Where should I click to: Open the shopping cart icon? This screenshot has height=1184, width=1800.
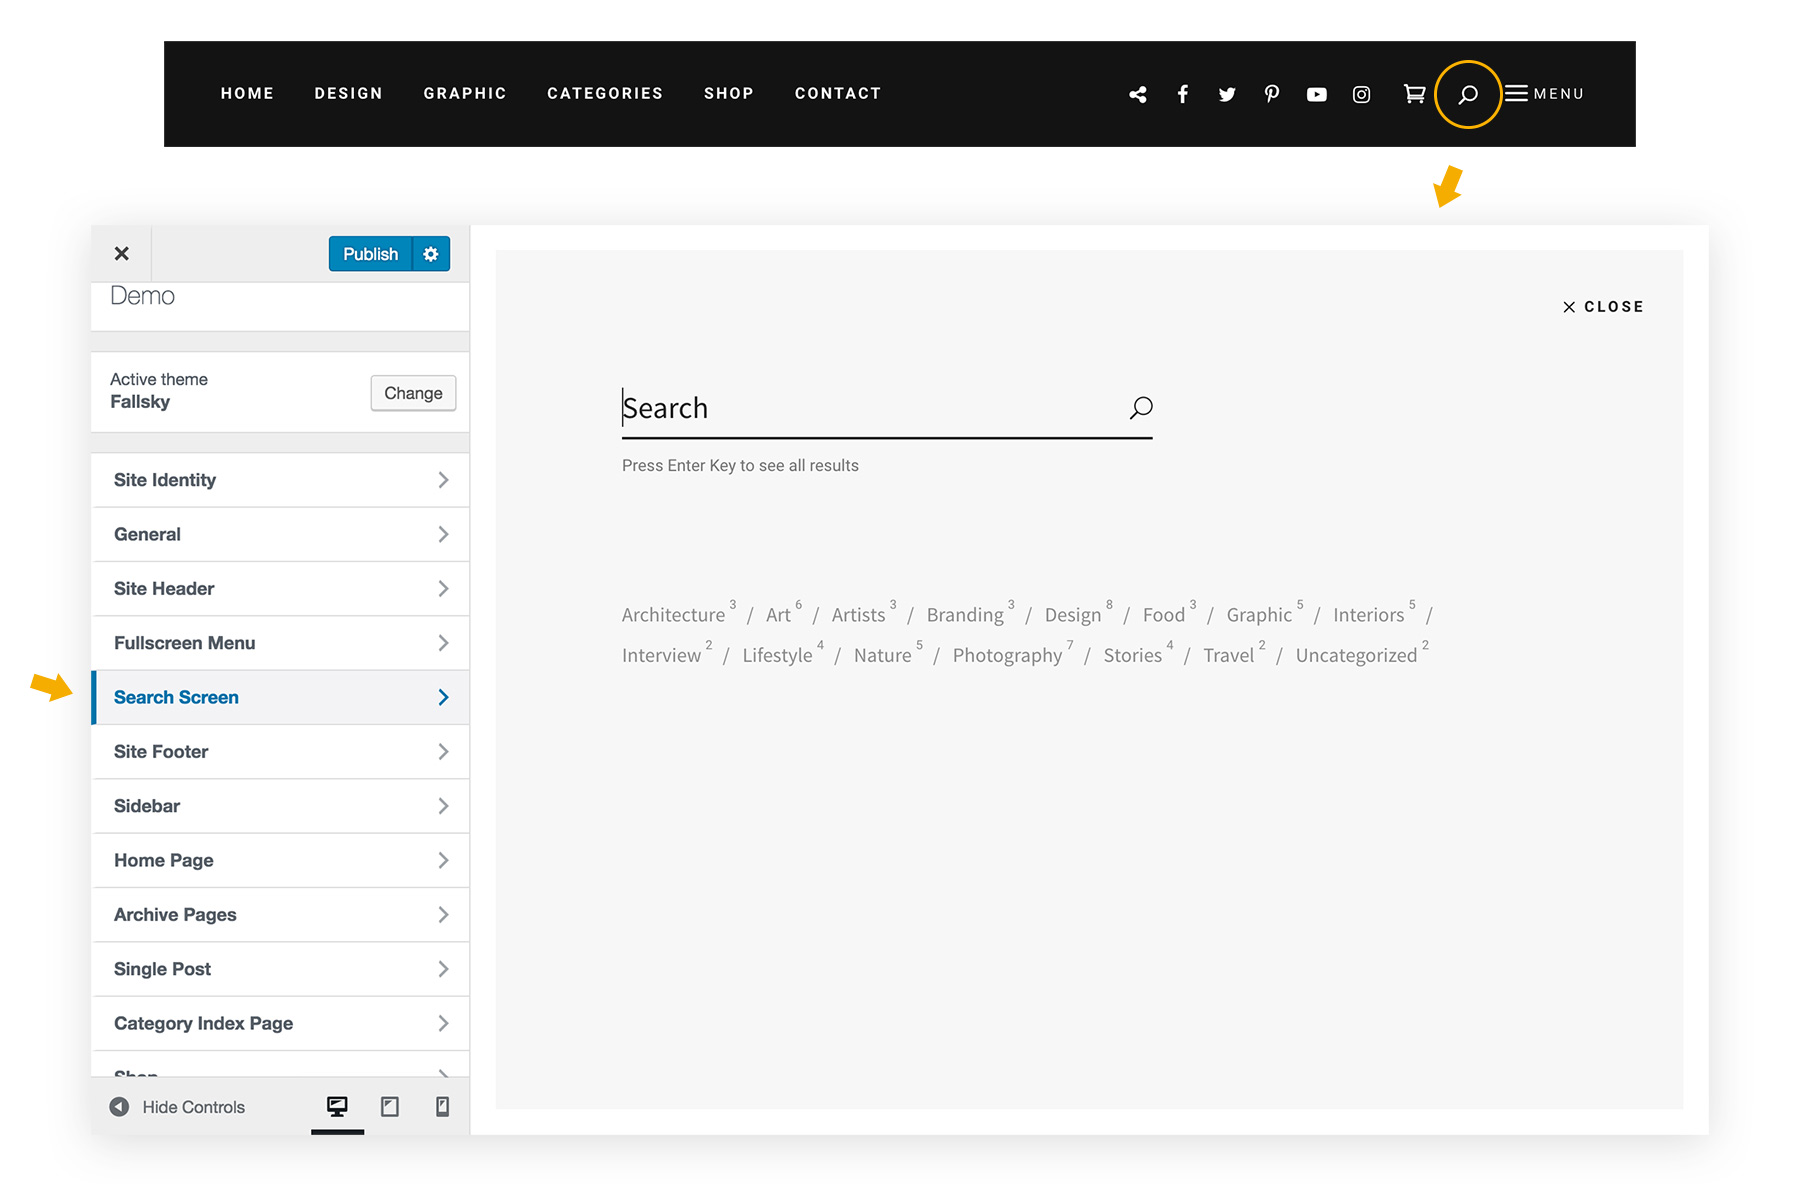click(1414, 94)
